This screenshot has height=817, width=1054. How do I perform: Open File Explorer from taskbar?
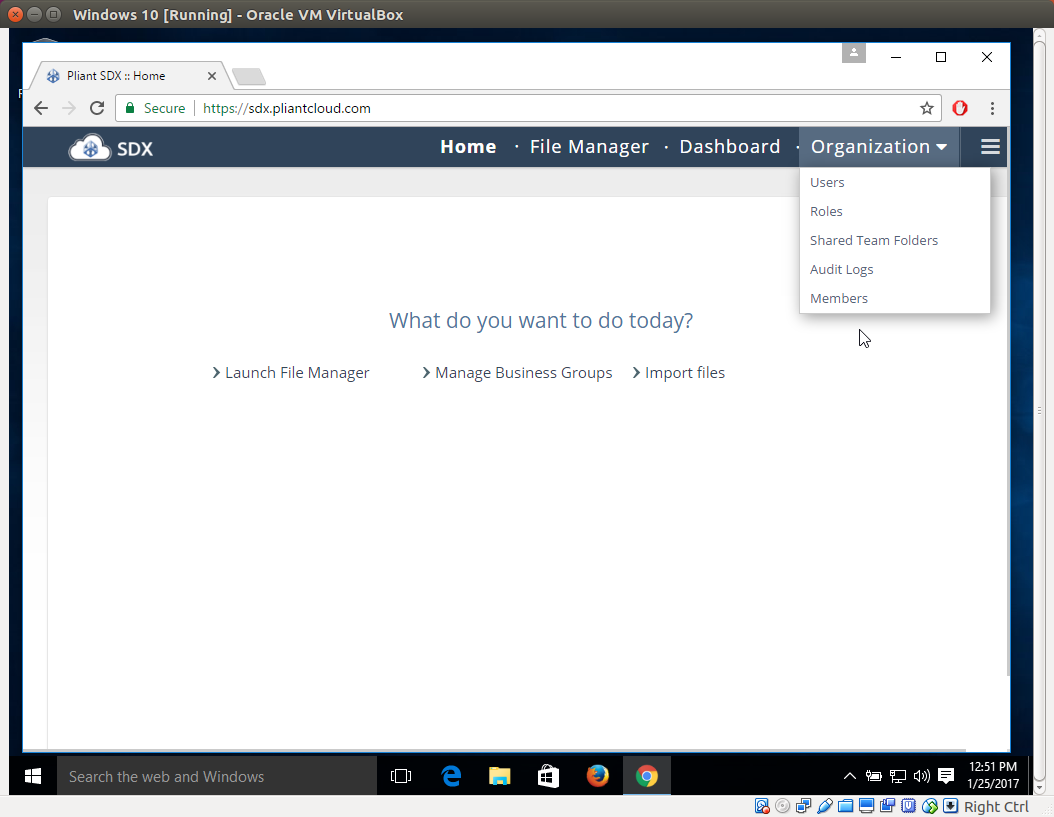coord(499,776)
